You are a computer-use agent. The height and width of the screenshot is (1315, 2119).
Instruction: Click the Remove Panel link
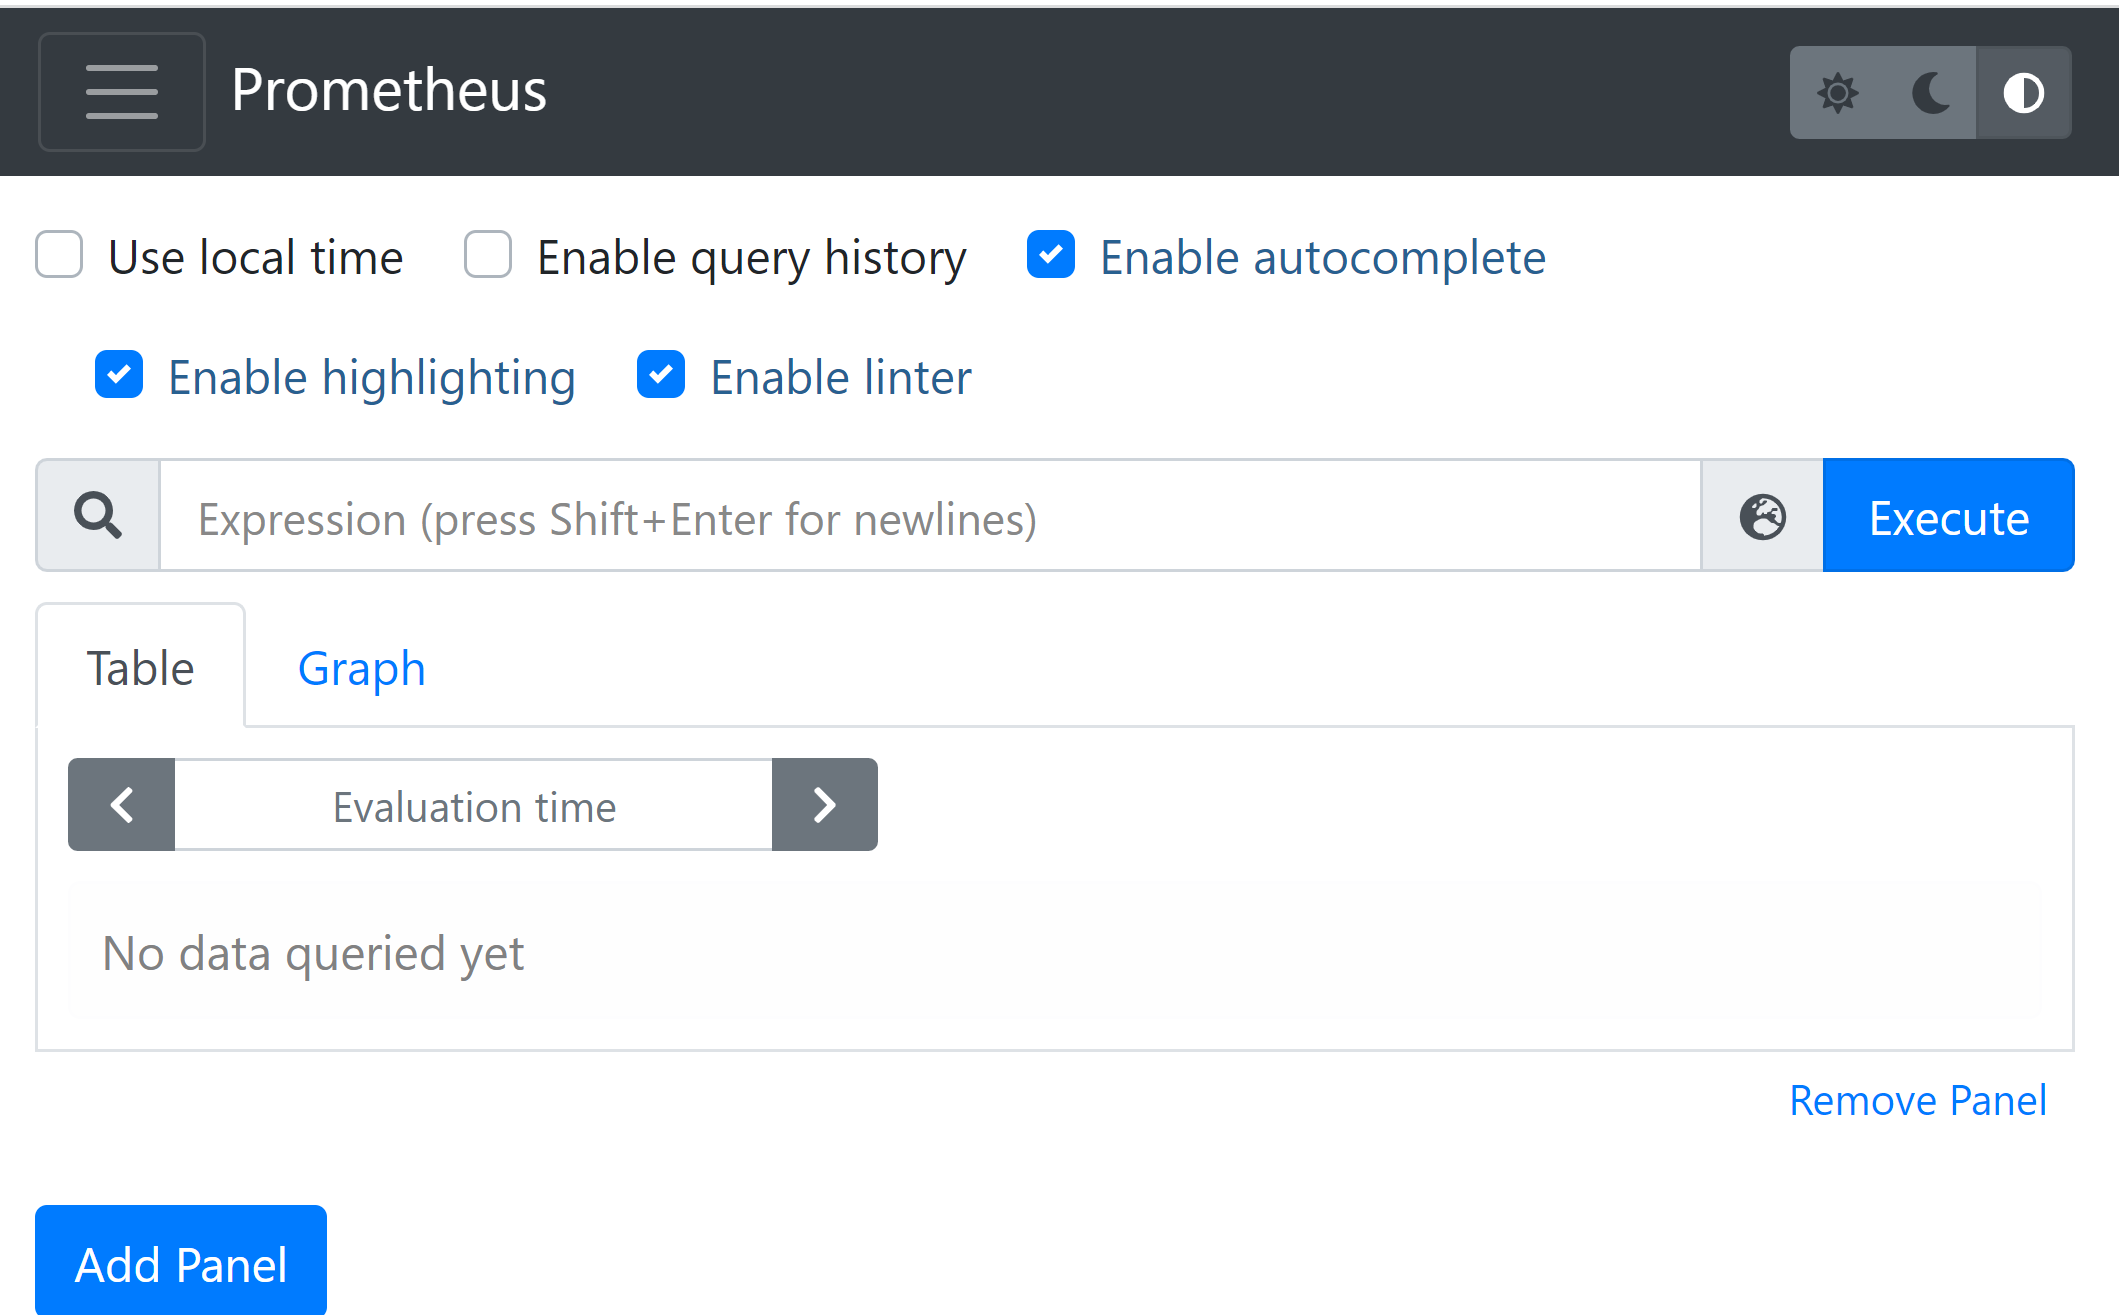point(1917,1100)
